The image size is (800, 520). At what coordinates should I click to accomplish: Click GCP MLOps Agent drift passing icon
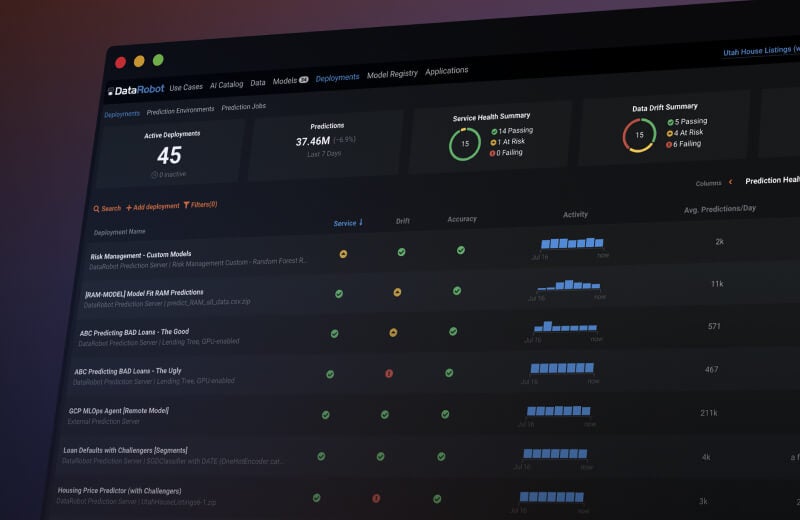pyautogui.click(x=385, y=415)
